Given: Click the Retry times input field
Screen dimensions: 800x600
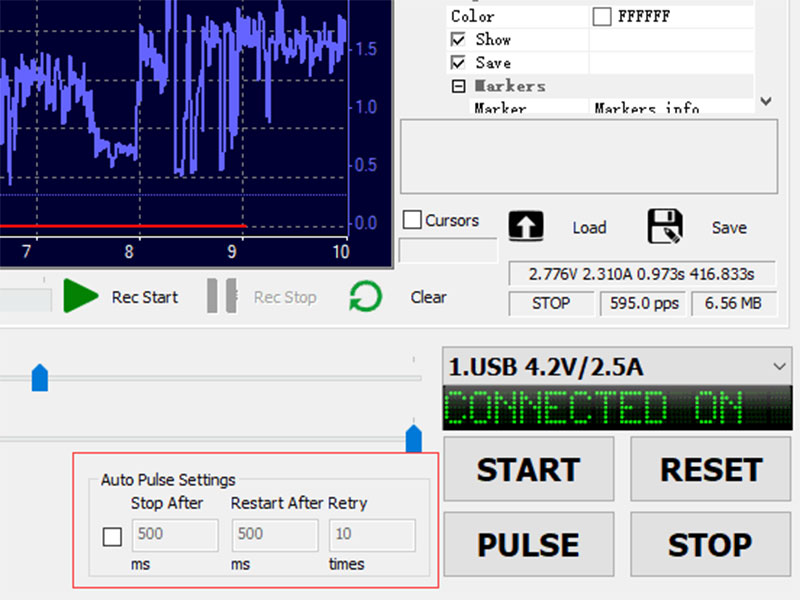Looking at the screenshot, I should pos(372,535).
